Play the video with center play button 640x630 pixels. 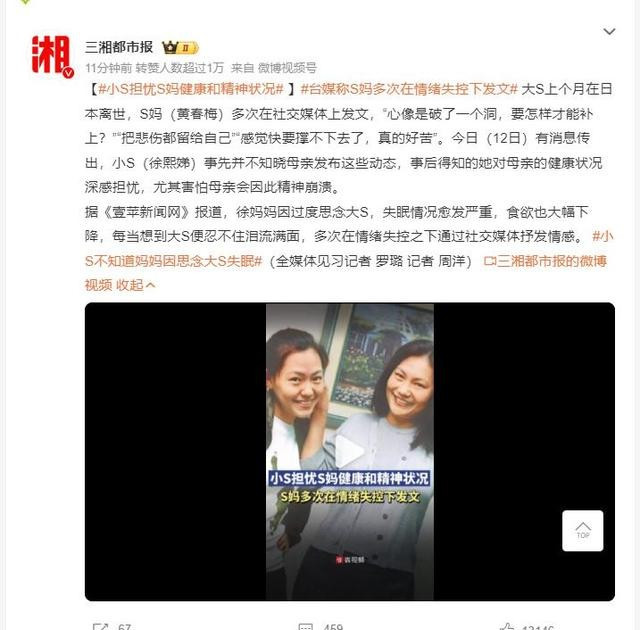(x=349, y=451)
